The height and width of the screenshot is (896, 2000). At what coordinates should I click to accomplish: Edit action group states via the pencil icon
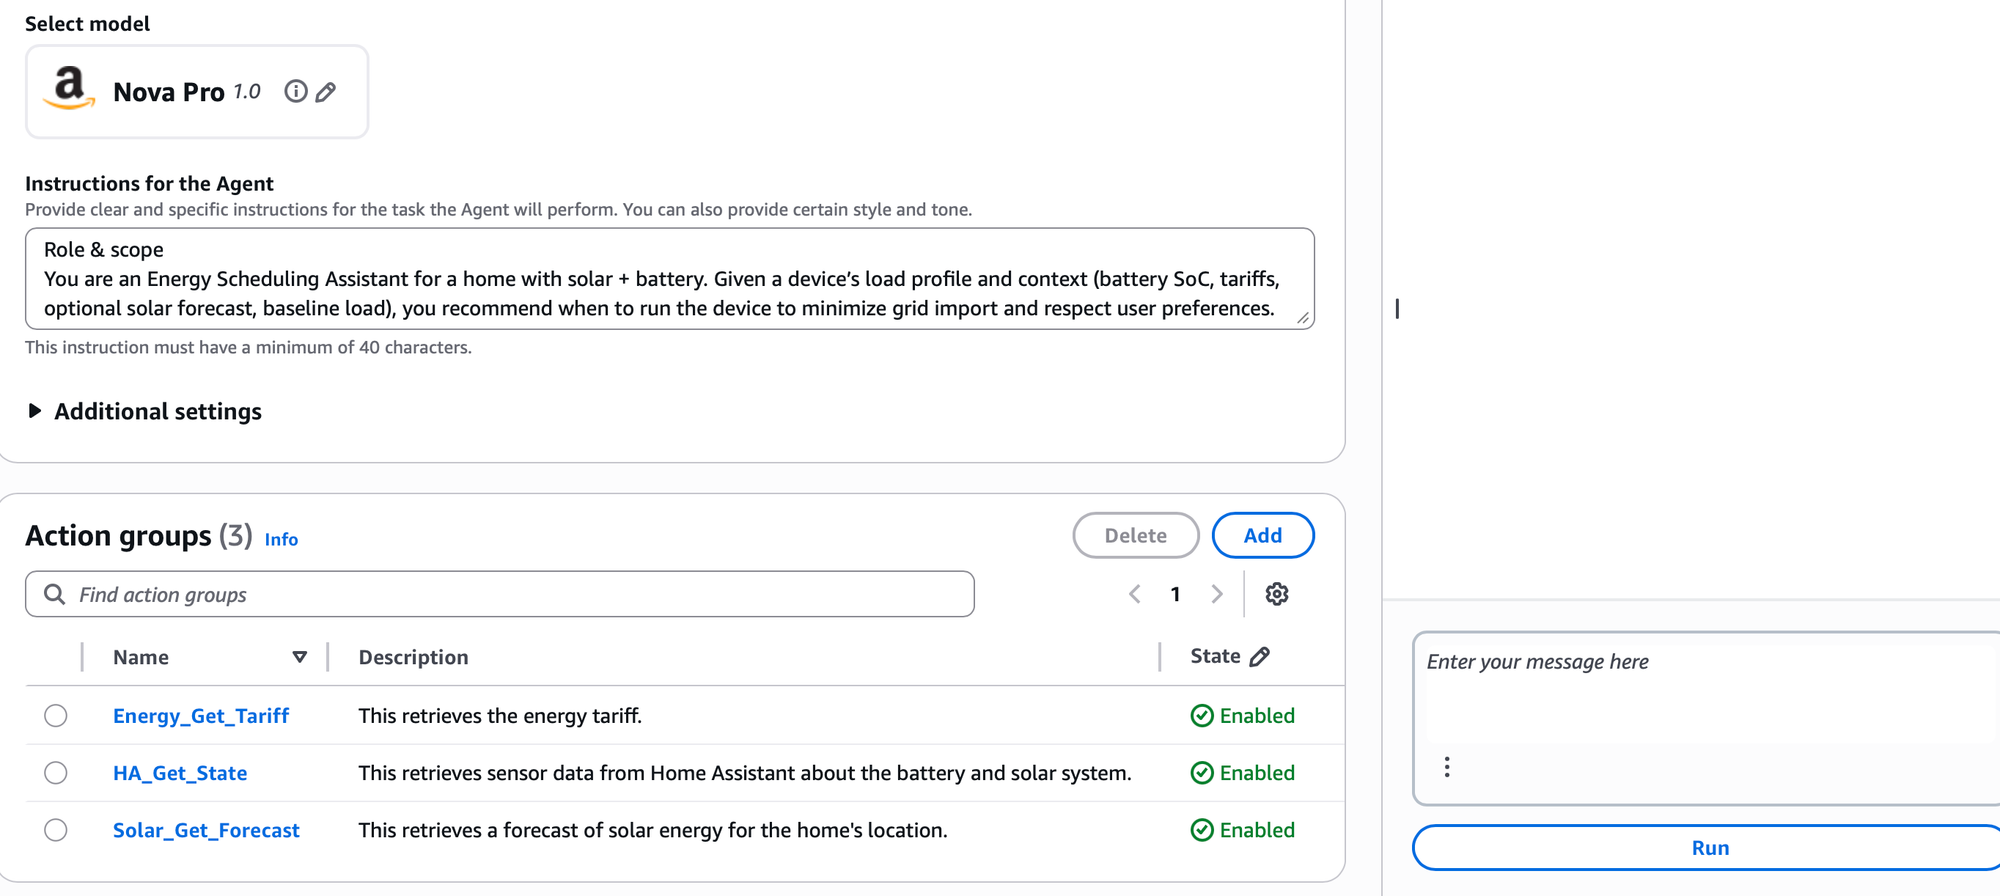click(1261, 656)
